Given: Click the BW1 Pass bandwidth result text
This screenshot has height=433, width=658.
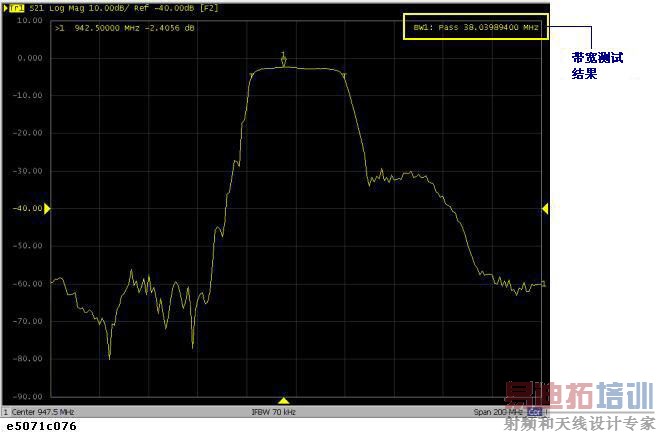Looking at the screenshot, I should [475, 27].
